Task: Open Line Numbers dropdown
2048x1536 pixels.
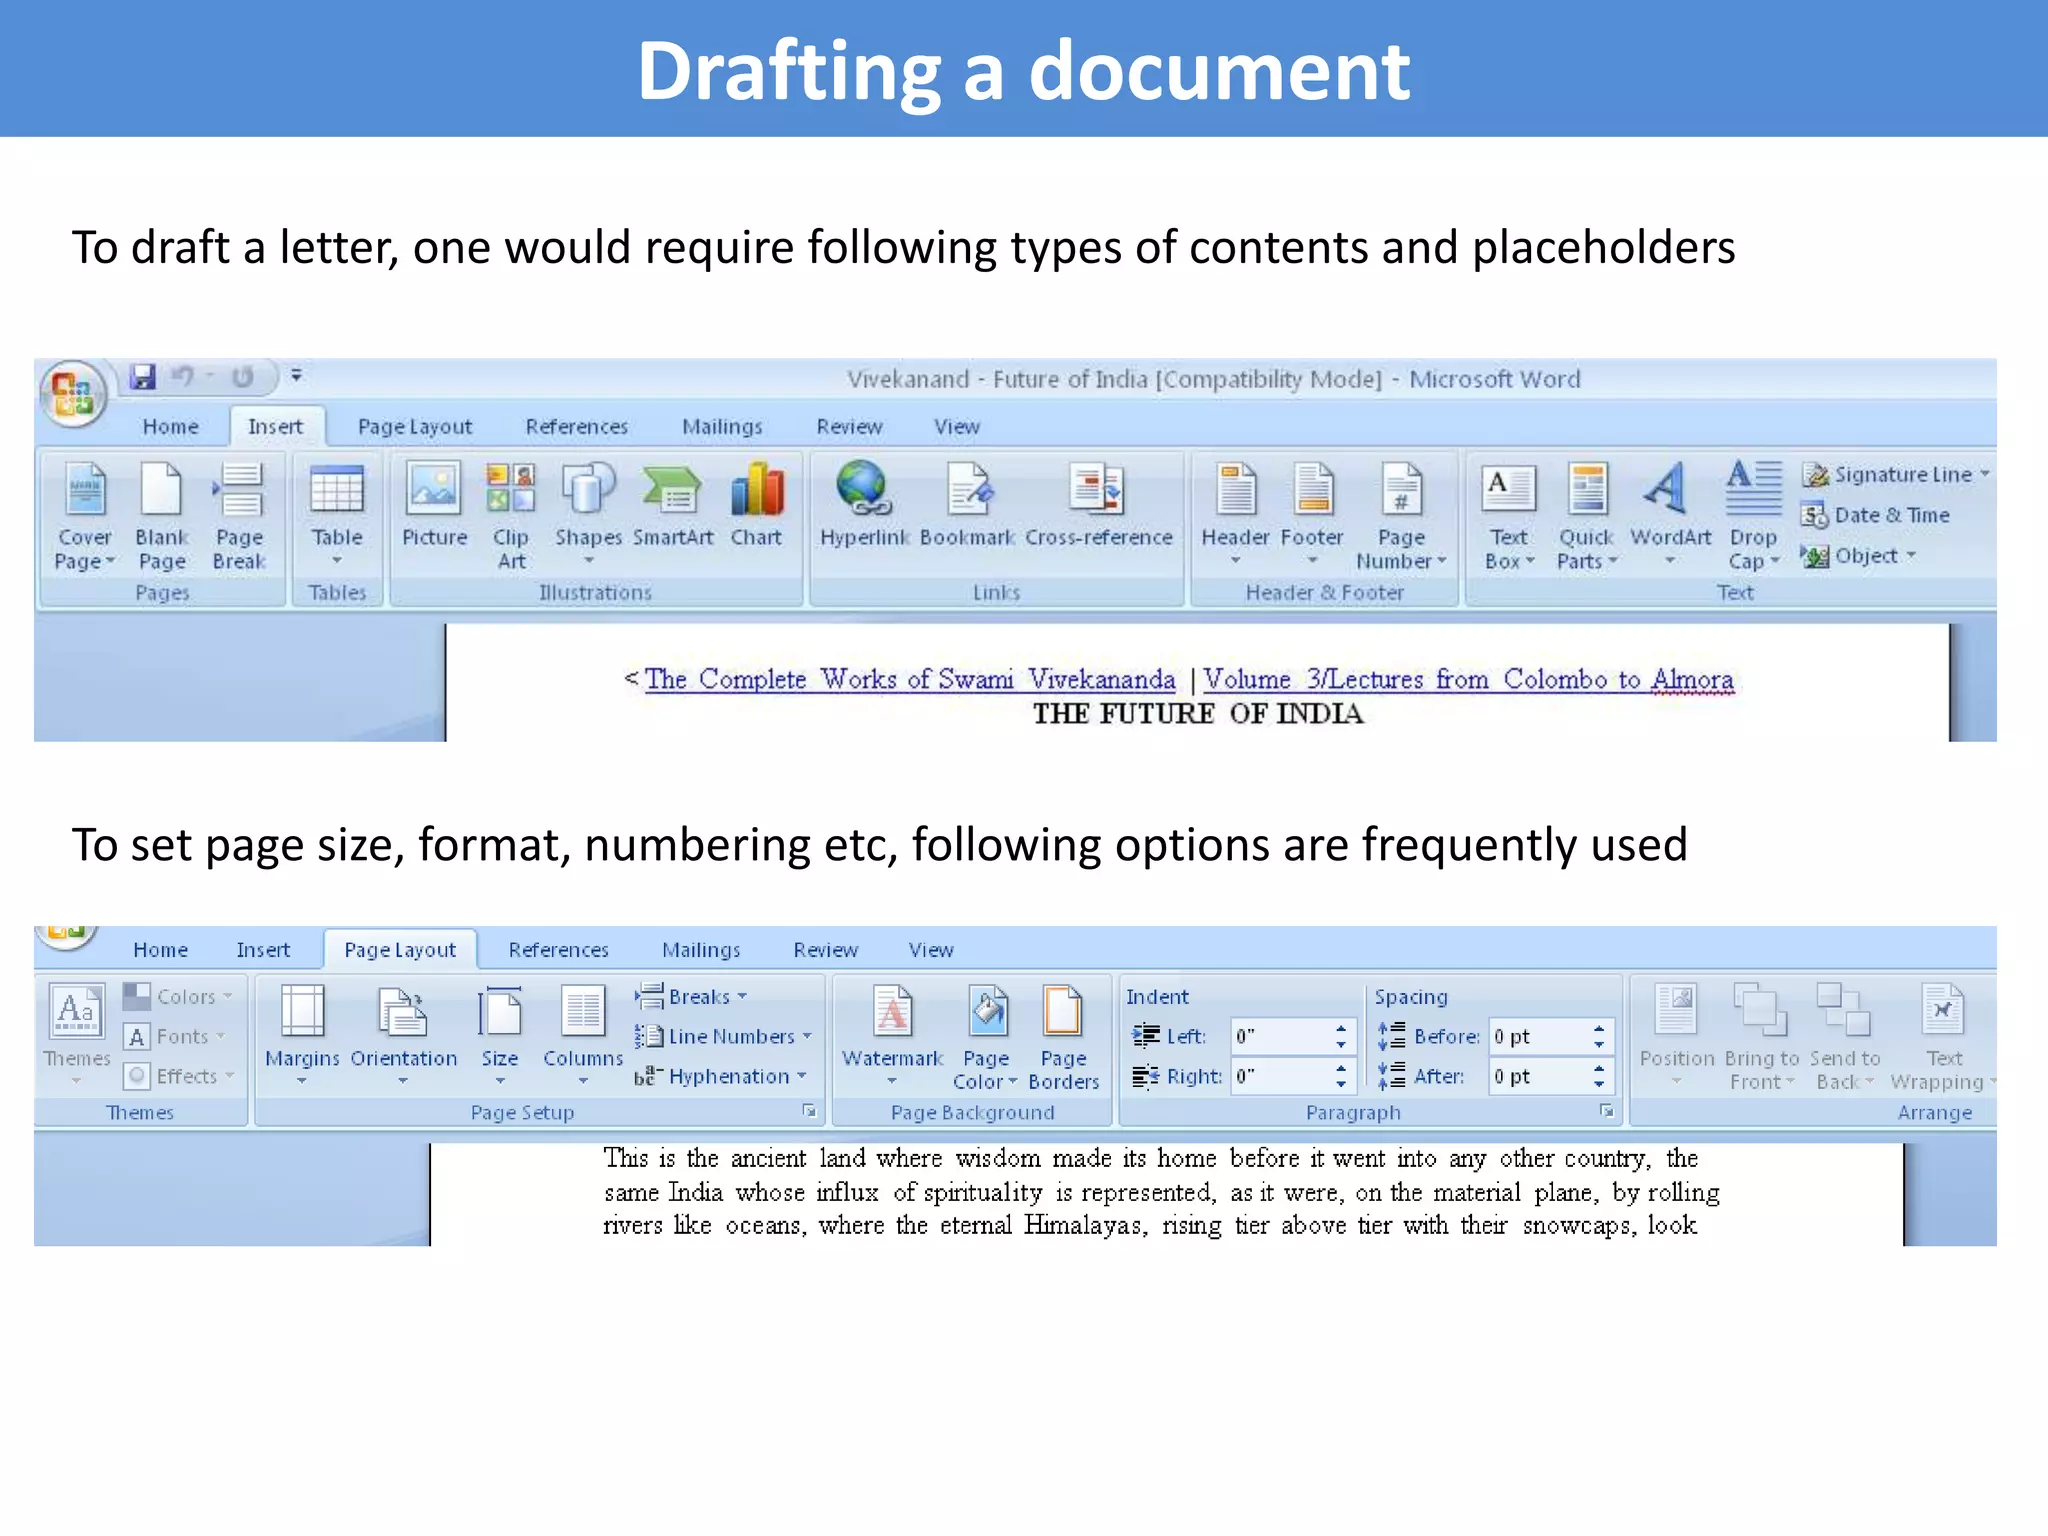Action: (723, 1036)
